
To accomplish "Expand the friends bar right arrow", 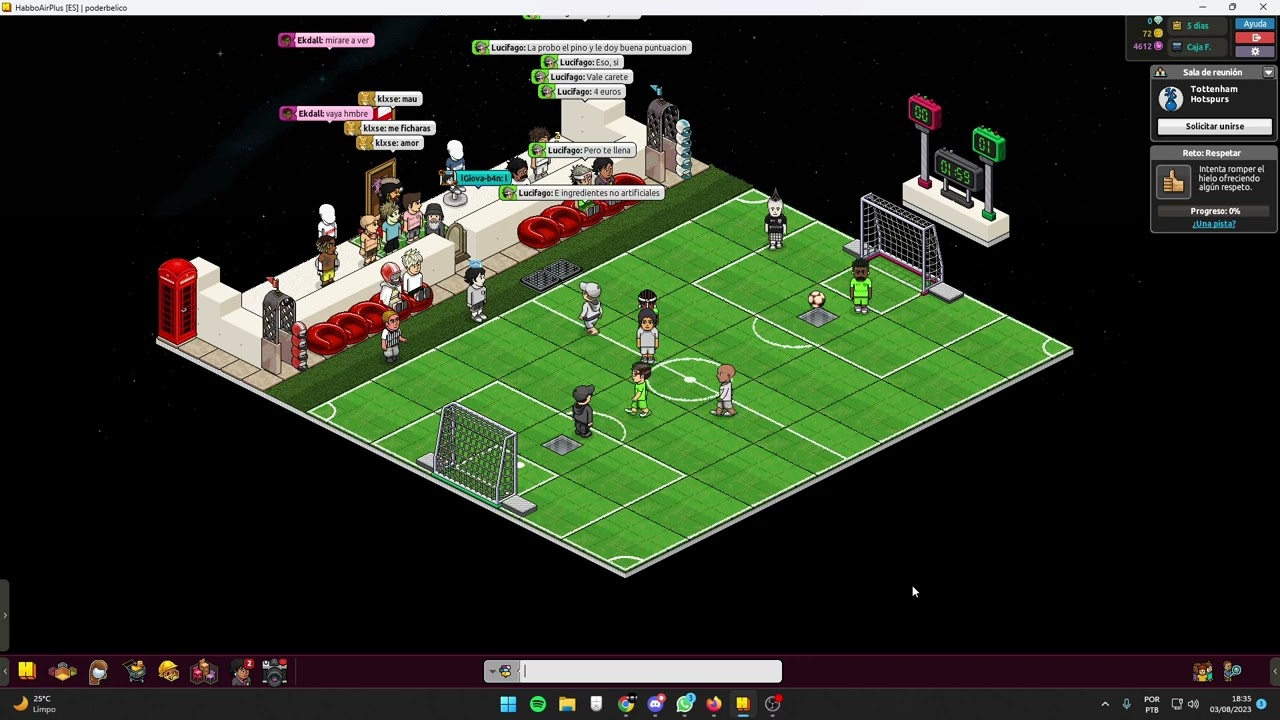I will point(1274,672).
